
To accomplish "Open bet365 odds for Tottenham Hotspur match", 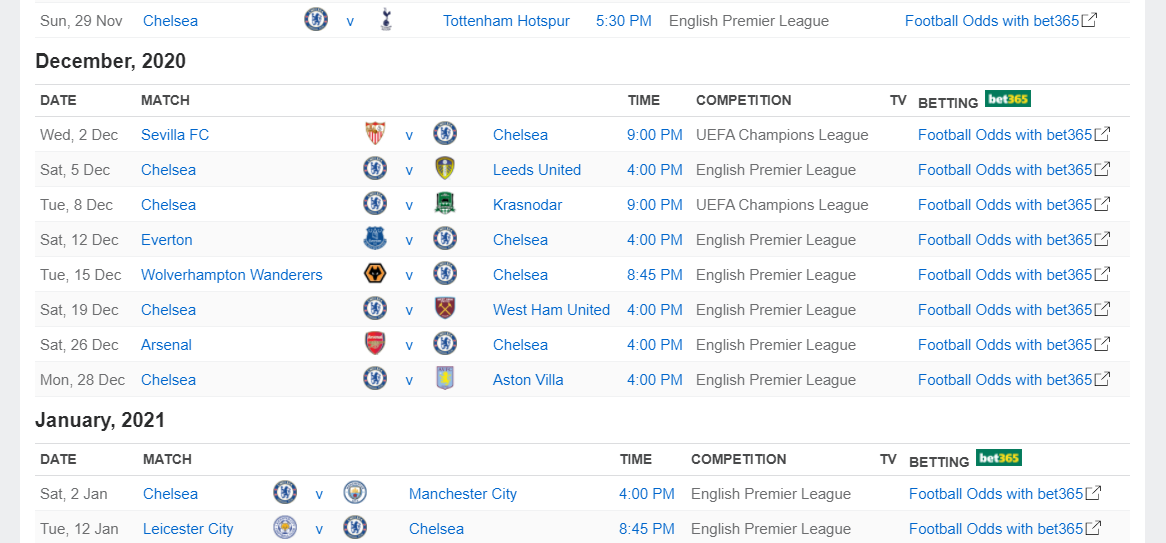I will click(1000, 21).
